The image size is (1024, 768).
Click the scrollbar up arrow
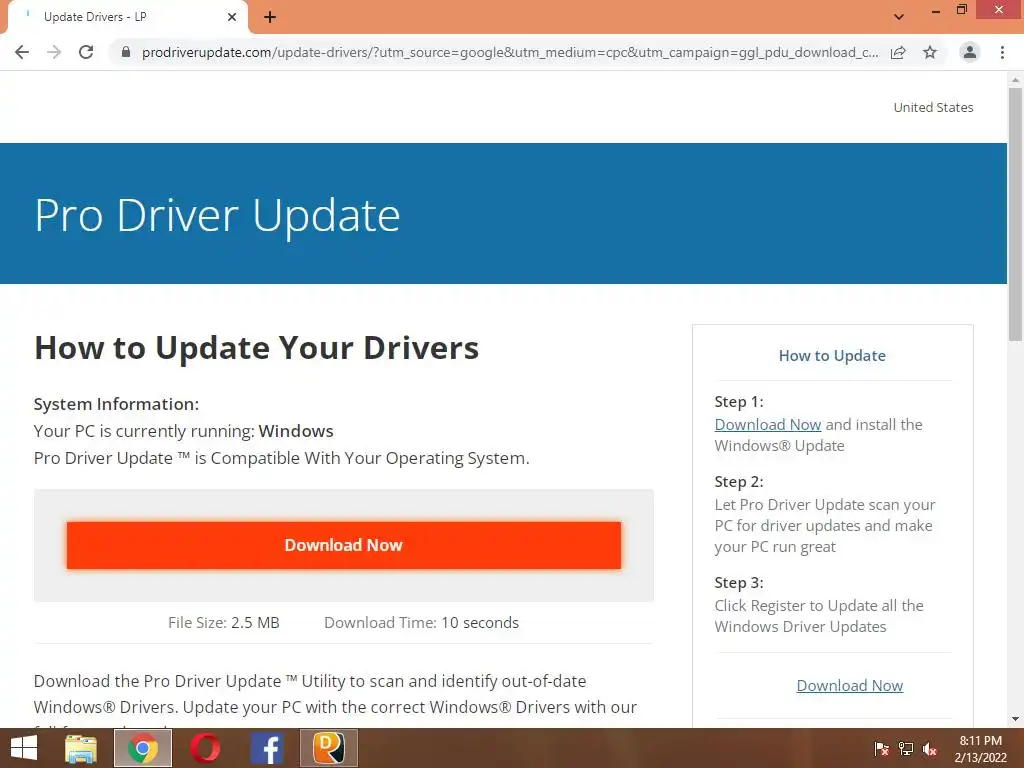[1015, 80]
